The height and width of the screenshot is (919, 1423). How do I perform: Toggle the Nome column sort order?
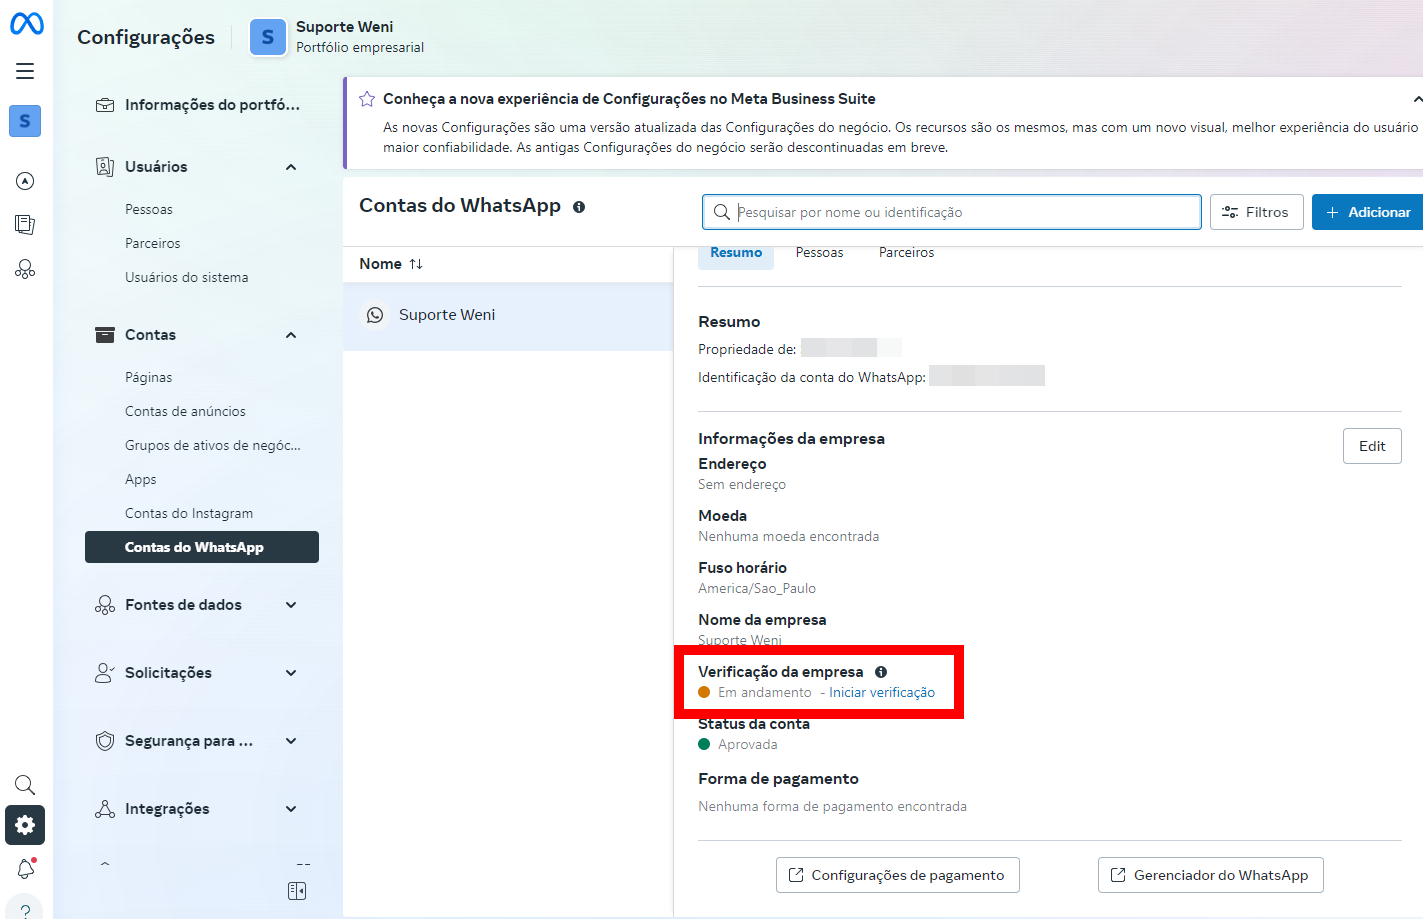tap(414, 263)
